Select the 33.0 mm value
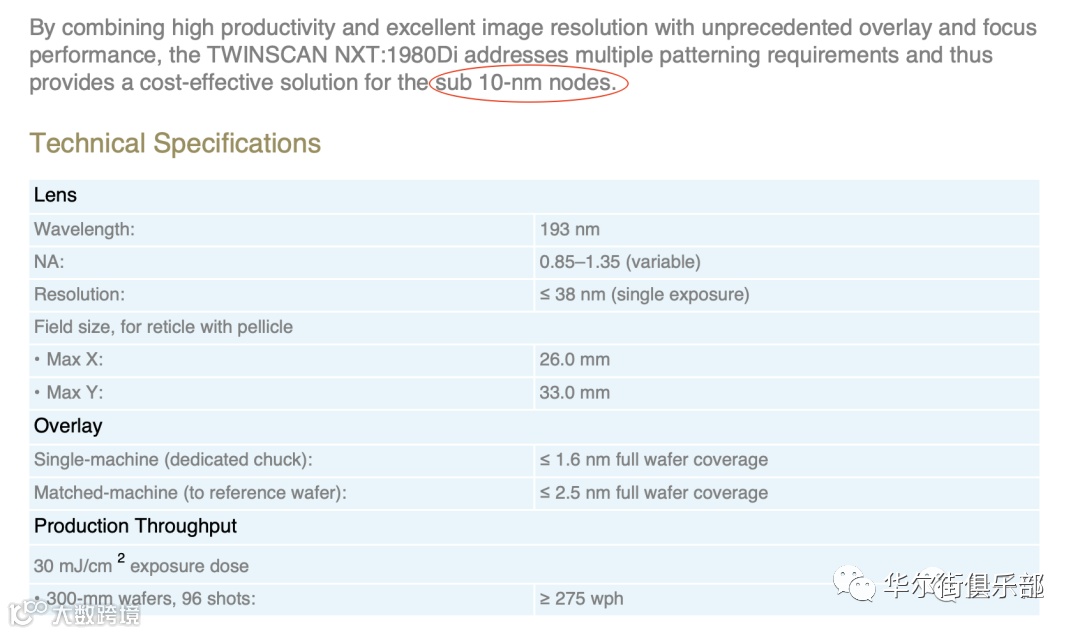The height and width of the screenshot is (634, 1080). [x=574, y=393]
